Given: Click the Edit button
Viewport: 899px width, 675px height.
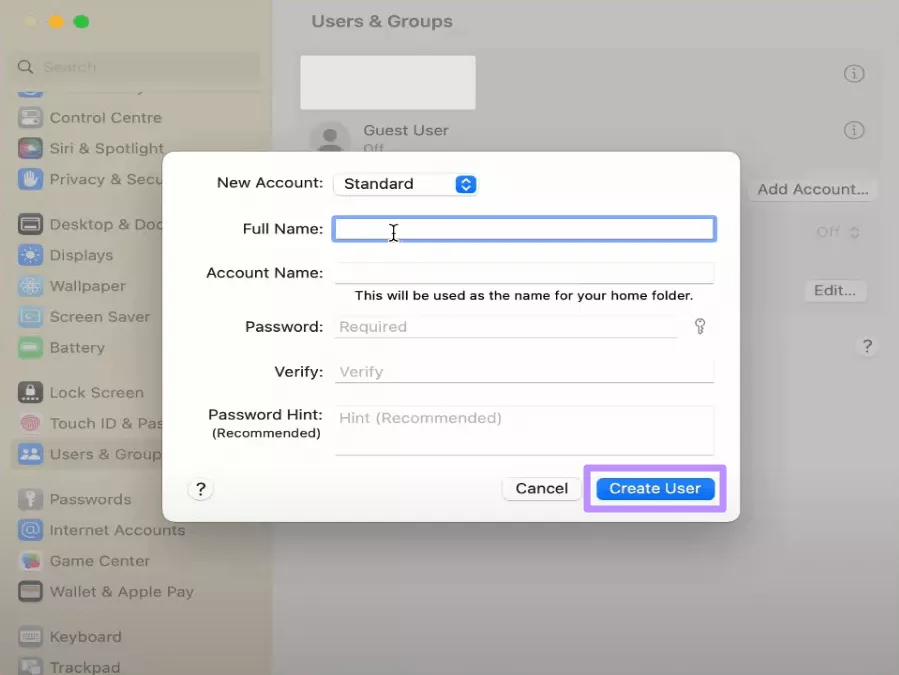Looking at the screenshot, I should click(x=835, y=291).
